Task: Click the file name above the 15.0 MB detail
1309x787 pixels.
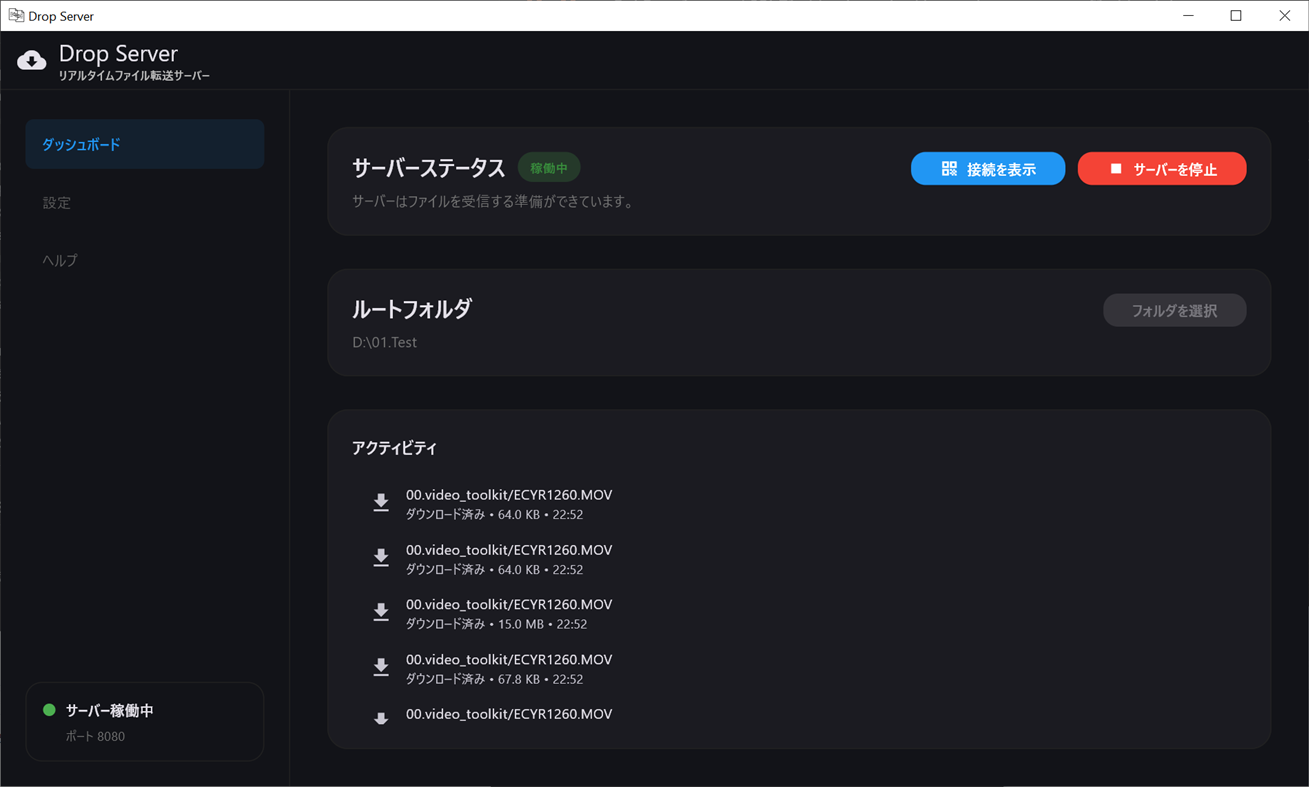Action: tap(509, 604)
